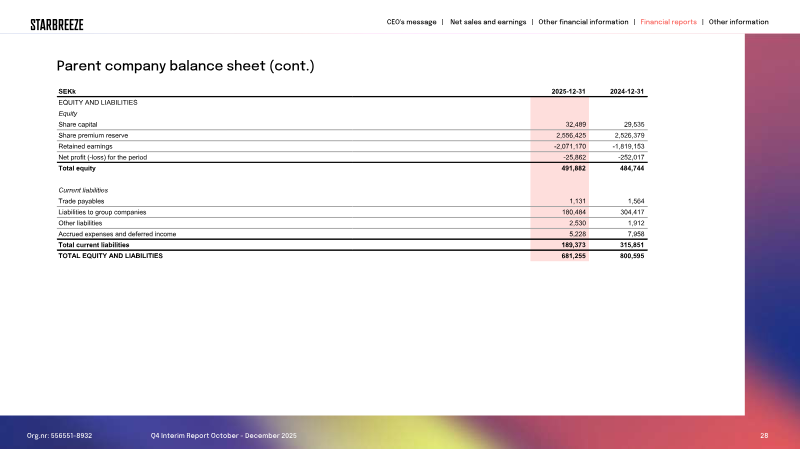The image size is (800, 449).
Task: Click Share capital value 29,535
Action: tap(634, 124)
